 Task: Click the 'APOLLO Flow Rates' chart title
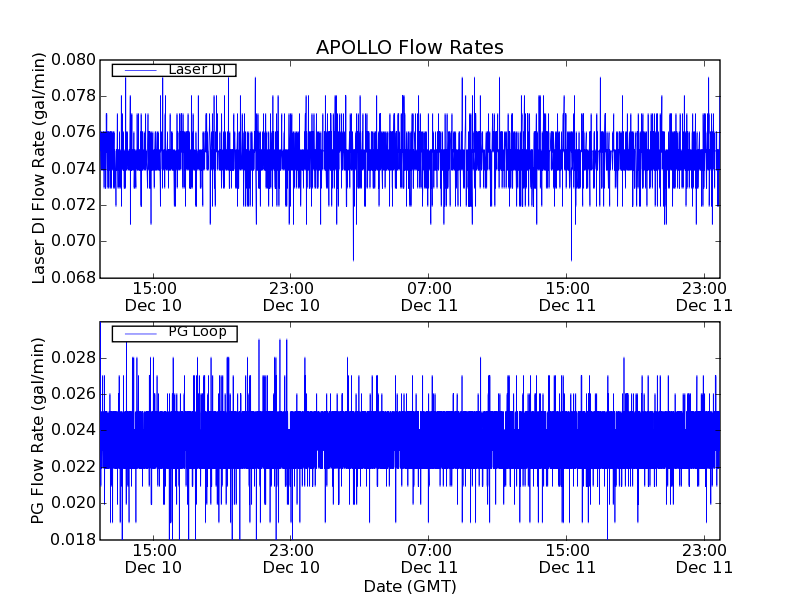click(x=409, y=48)
